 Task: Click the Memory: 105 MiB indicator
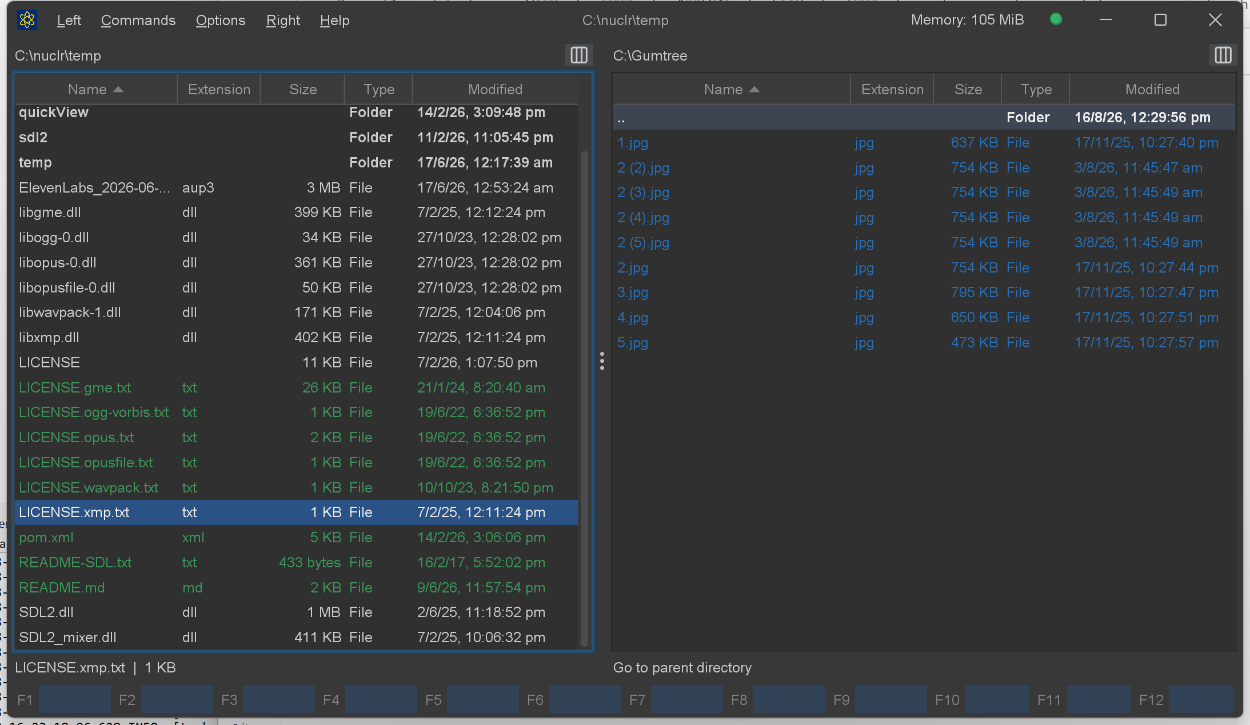967,20
